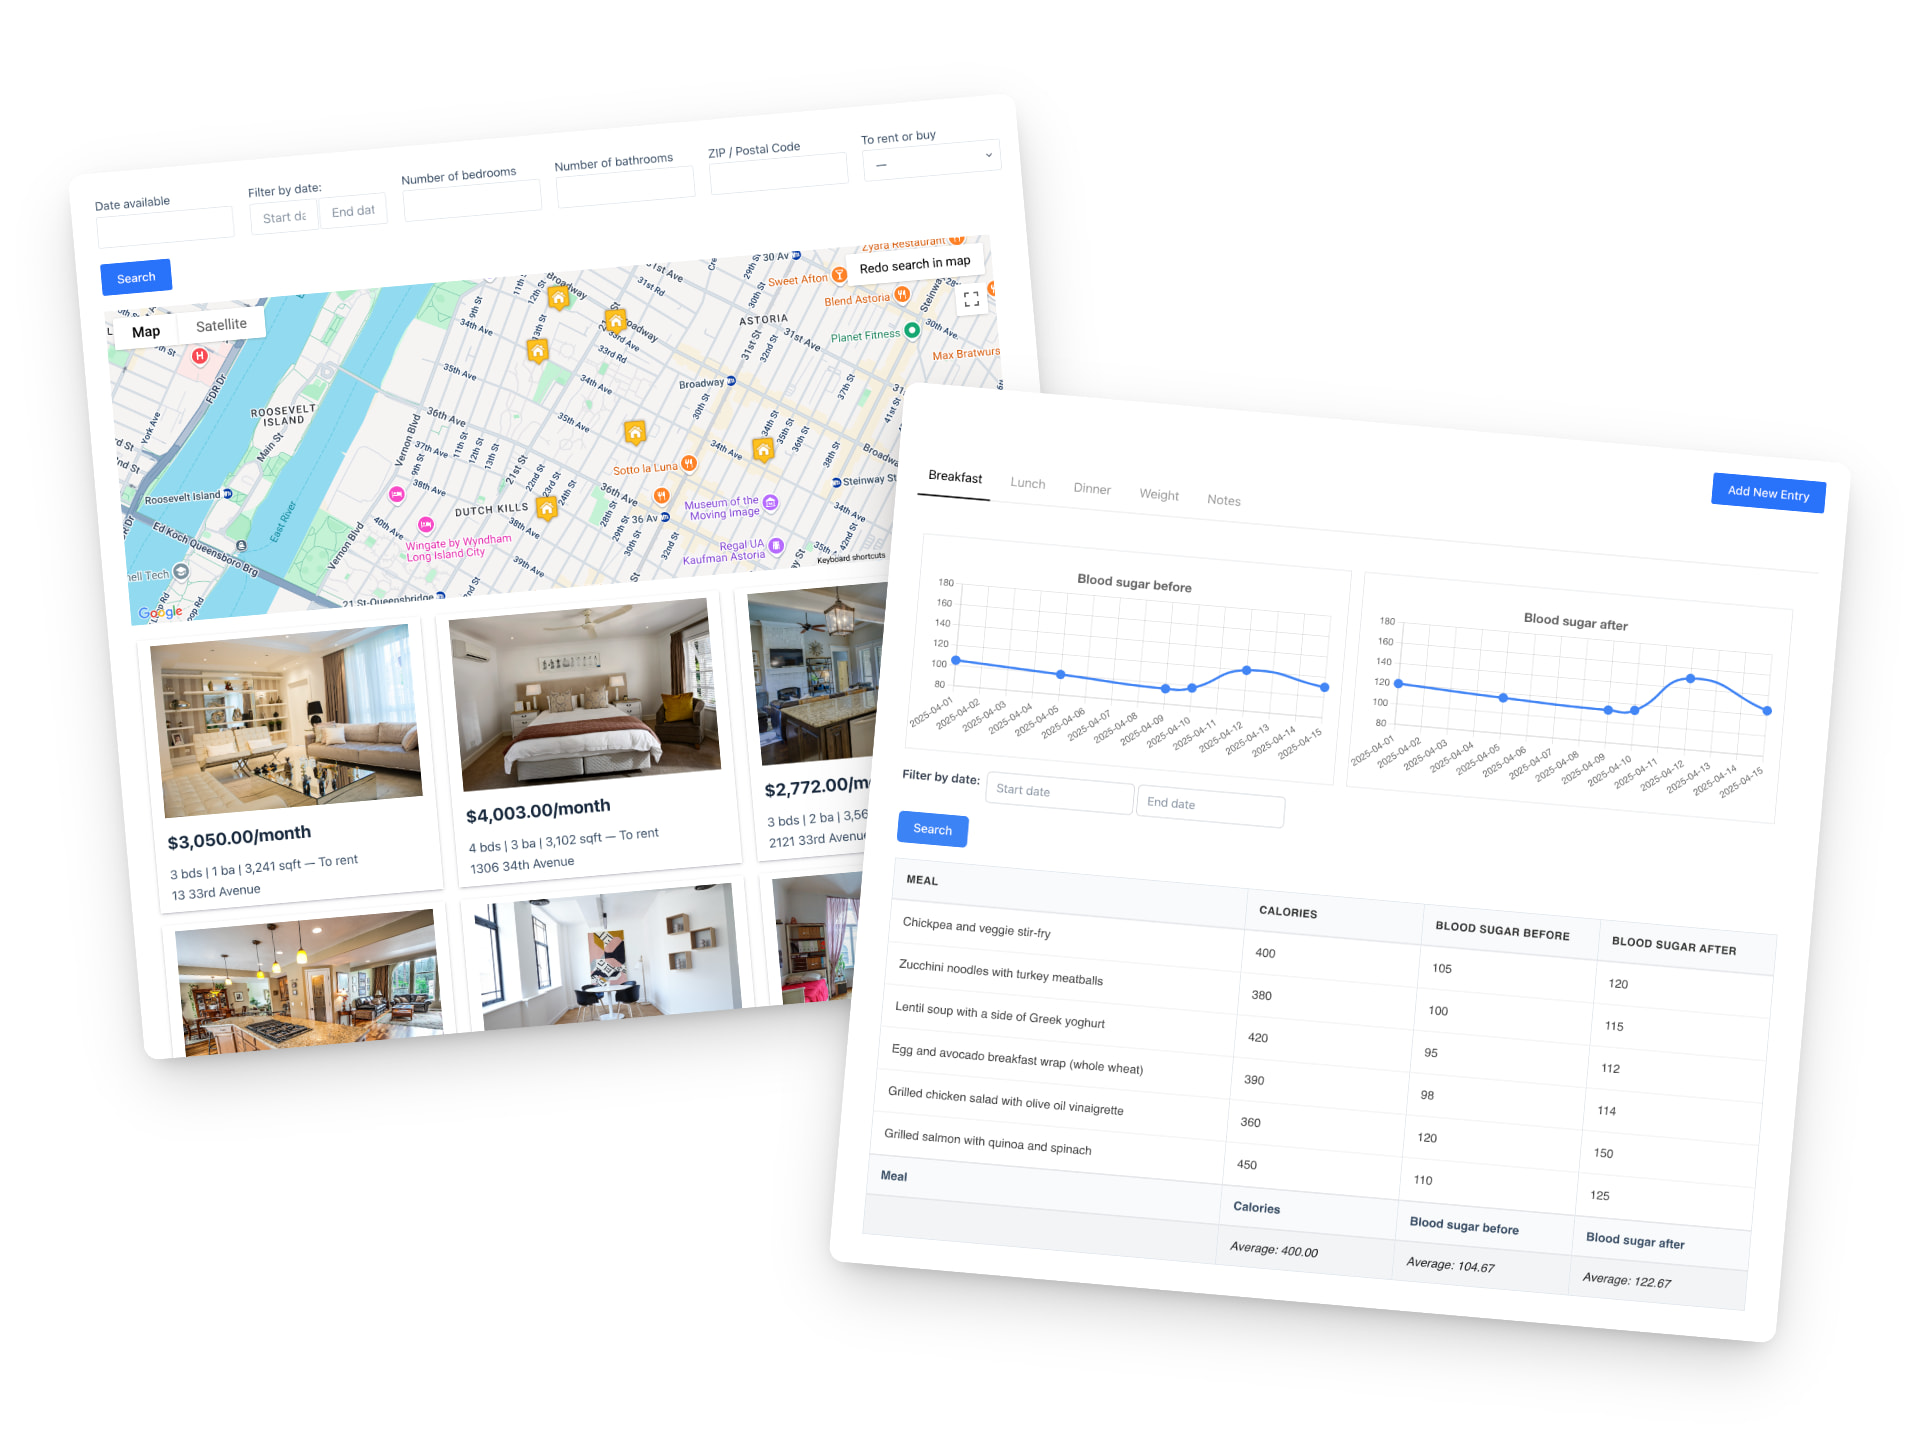Click the Blend Astoria restaurant marker

coord(901,294)
